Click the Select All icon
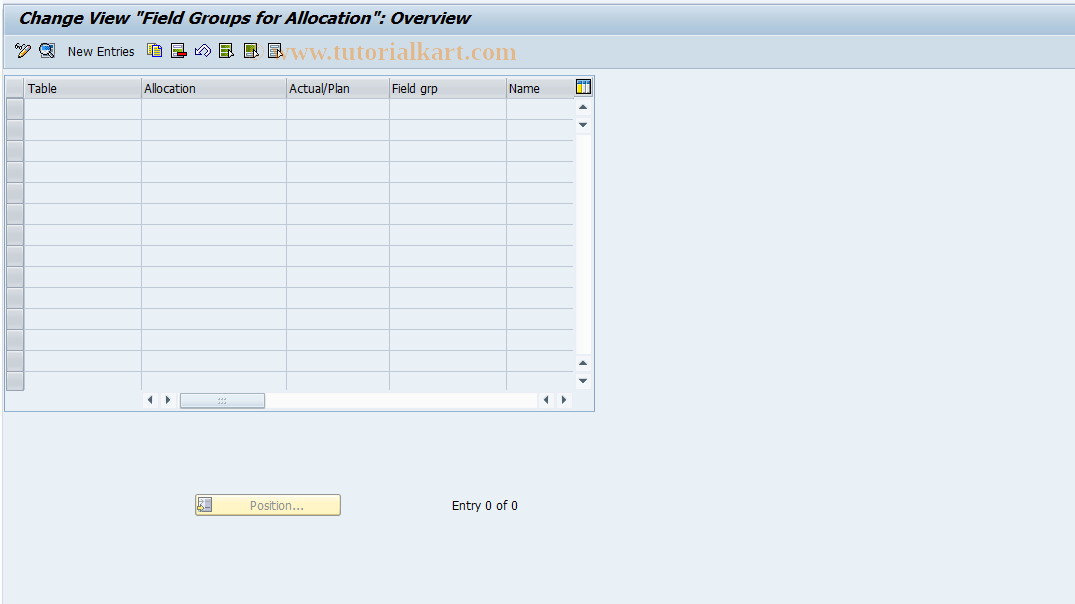The width and height of the screenshot is (1075, 604). point(226,51)
